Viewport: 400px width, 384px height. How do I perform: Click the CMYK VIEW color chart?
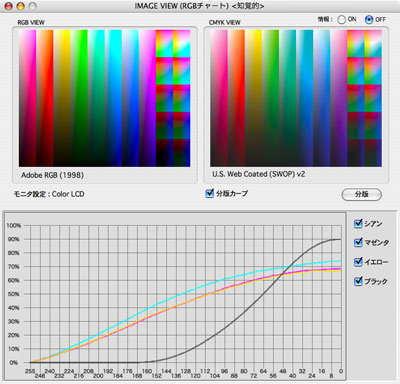[296, 98]
